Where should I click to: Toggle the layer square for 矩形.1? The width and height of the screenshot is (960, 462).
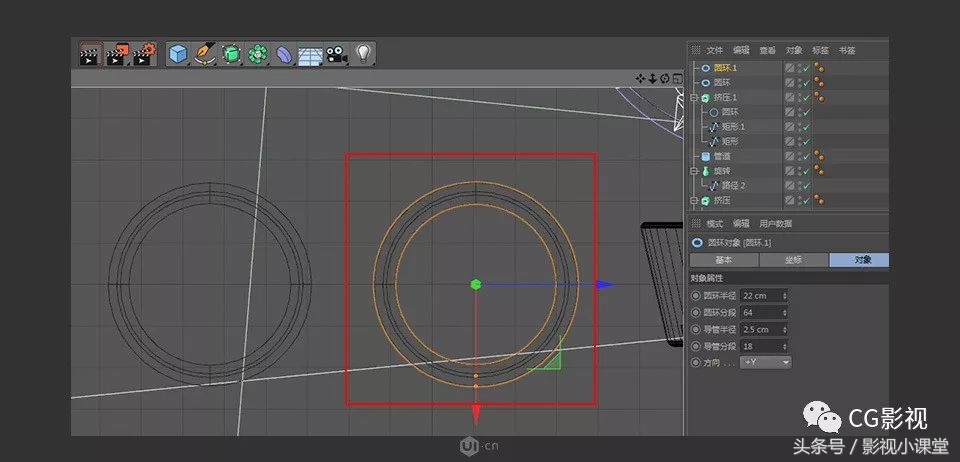790,127
